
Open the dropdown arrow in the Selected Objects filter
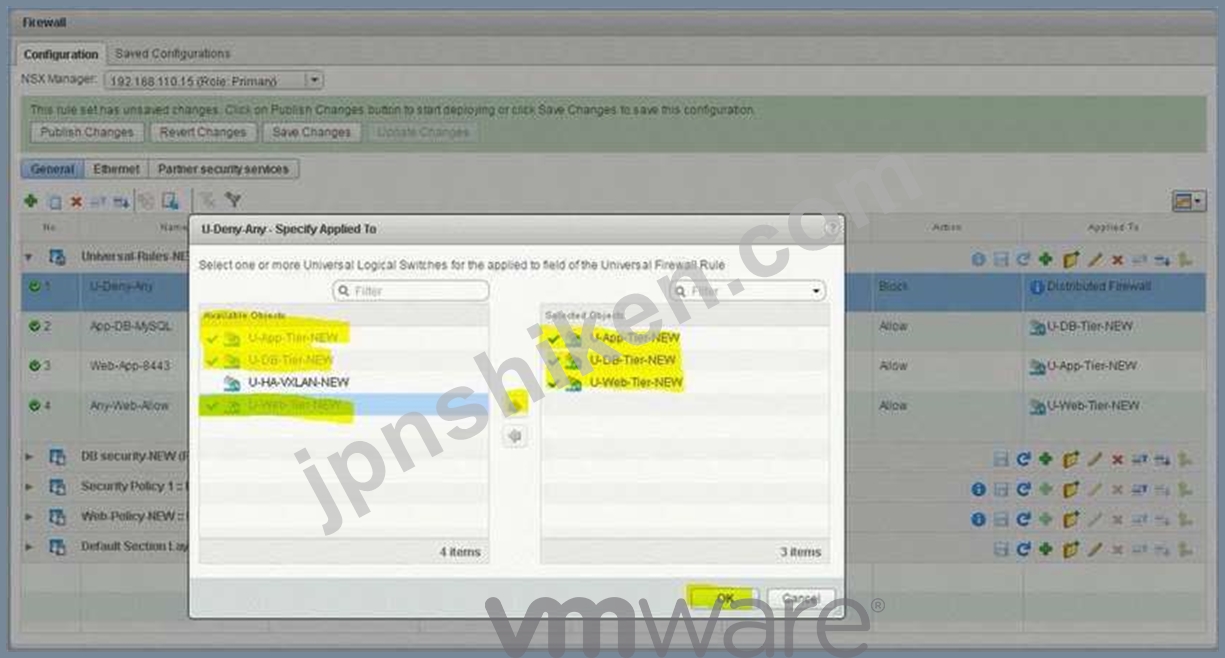pyautogui.click(x=818, y=291)
